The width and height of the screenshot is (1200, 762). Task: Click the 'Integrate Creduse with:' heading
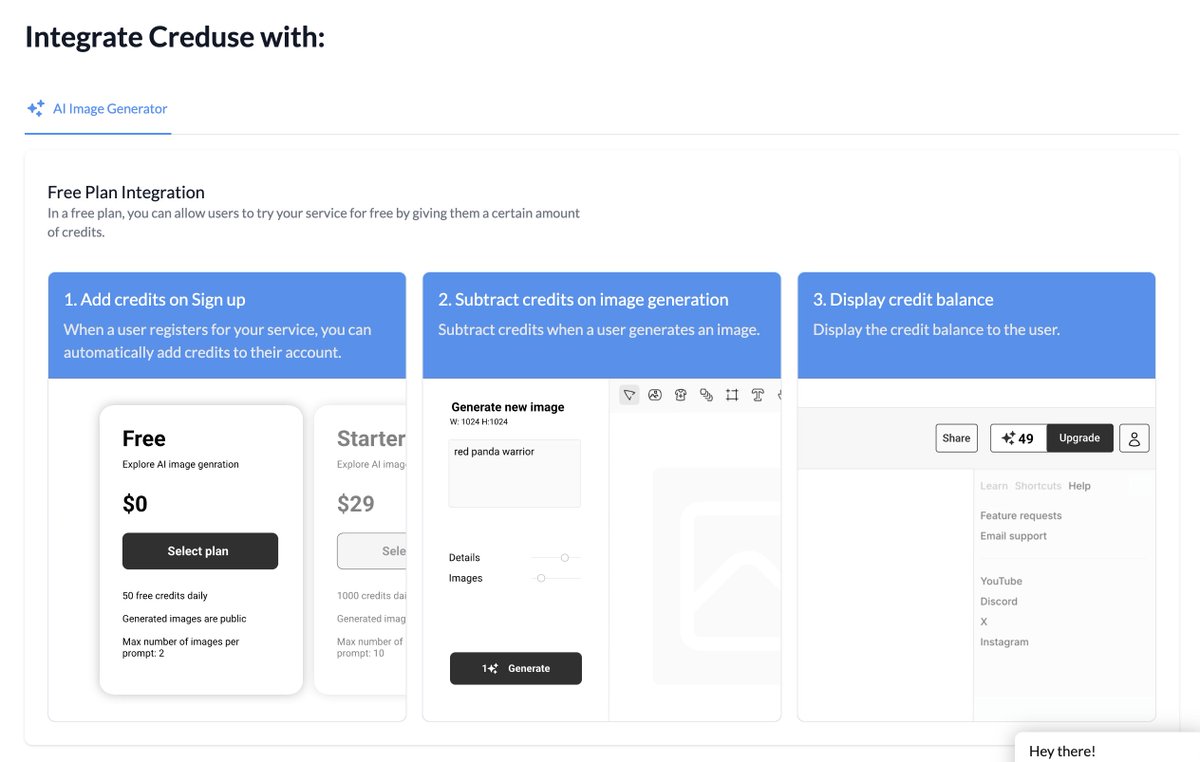(175, 37)
